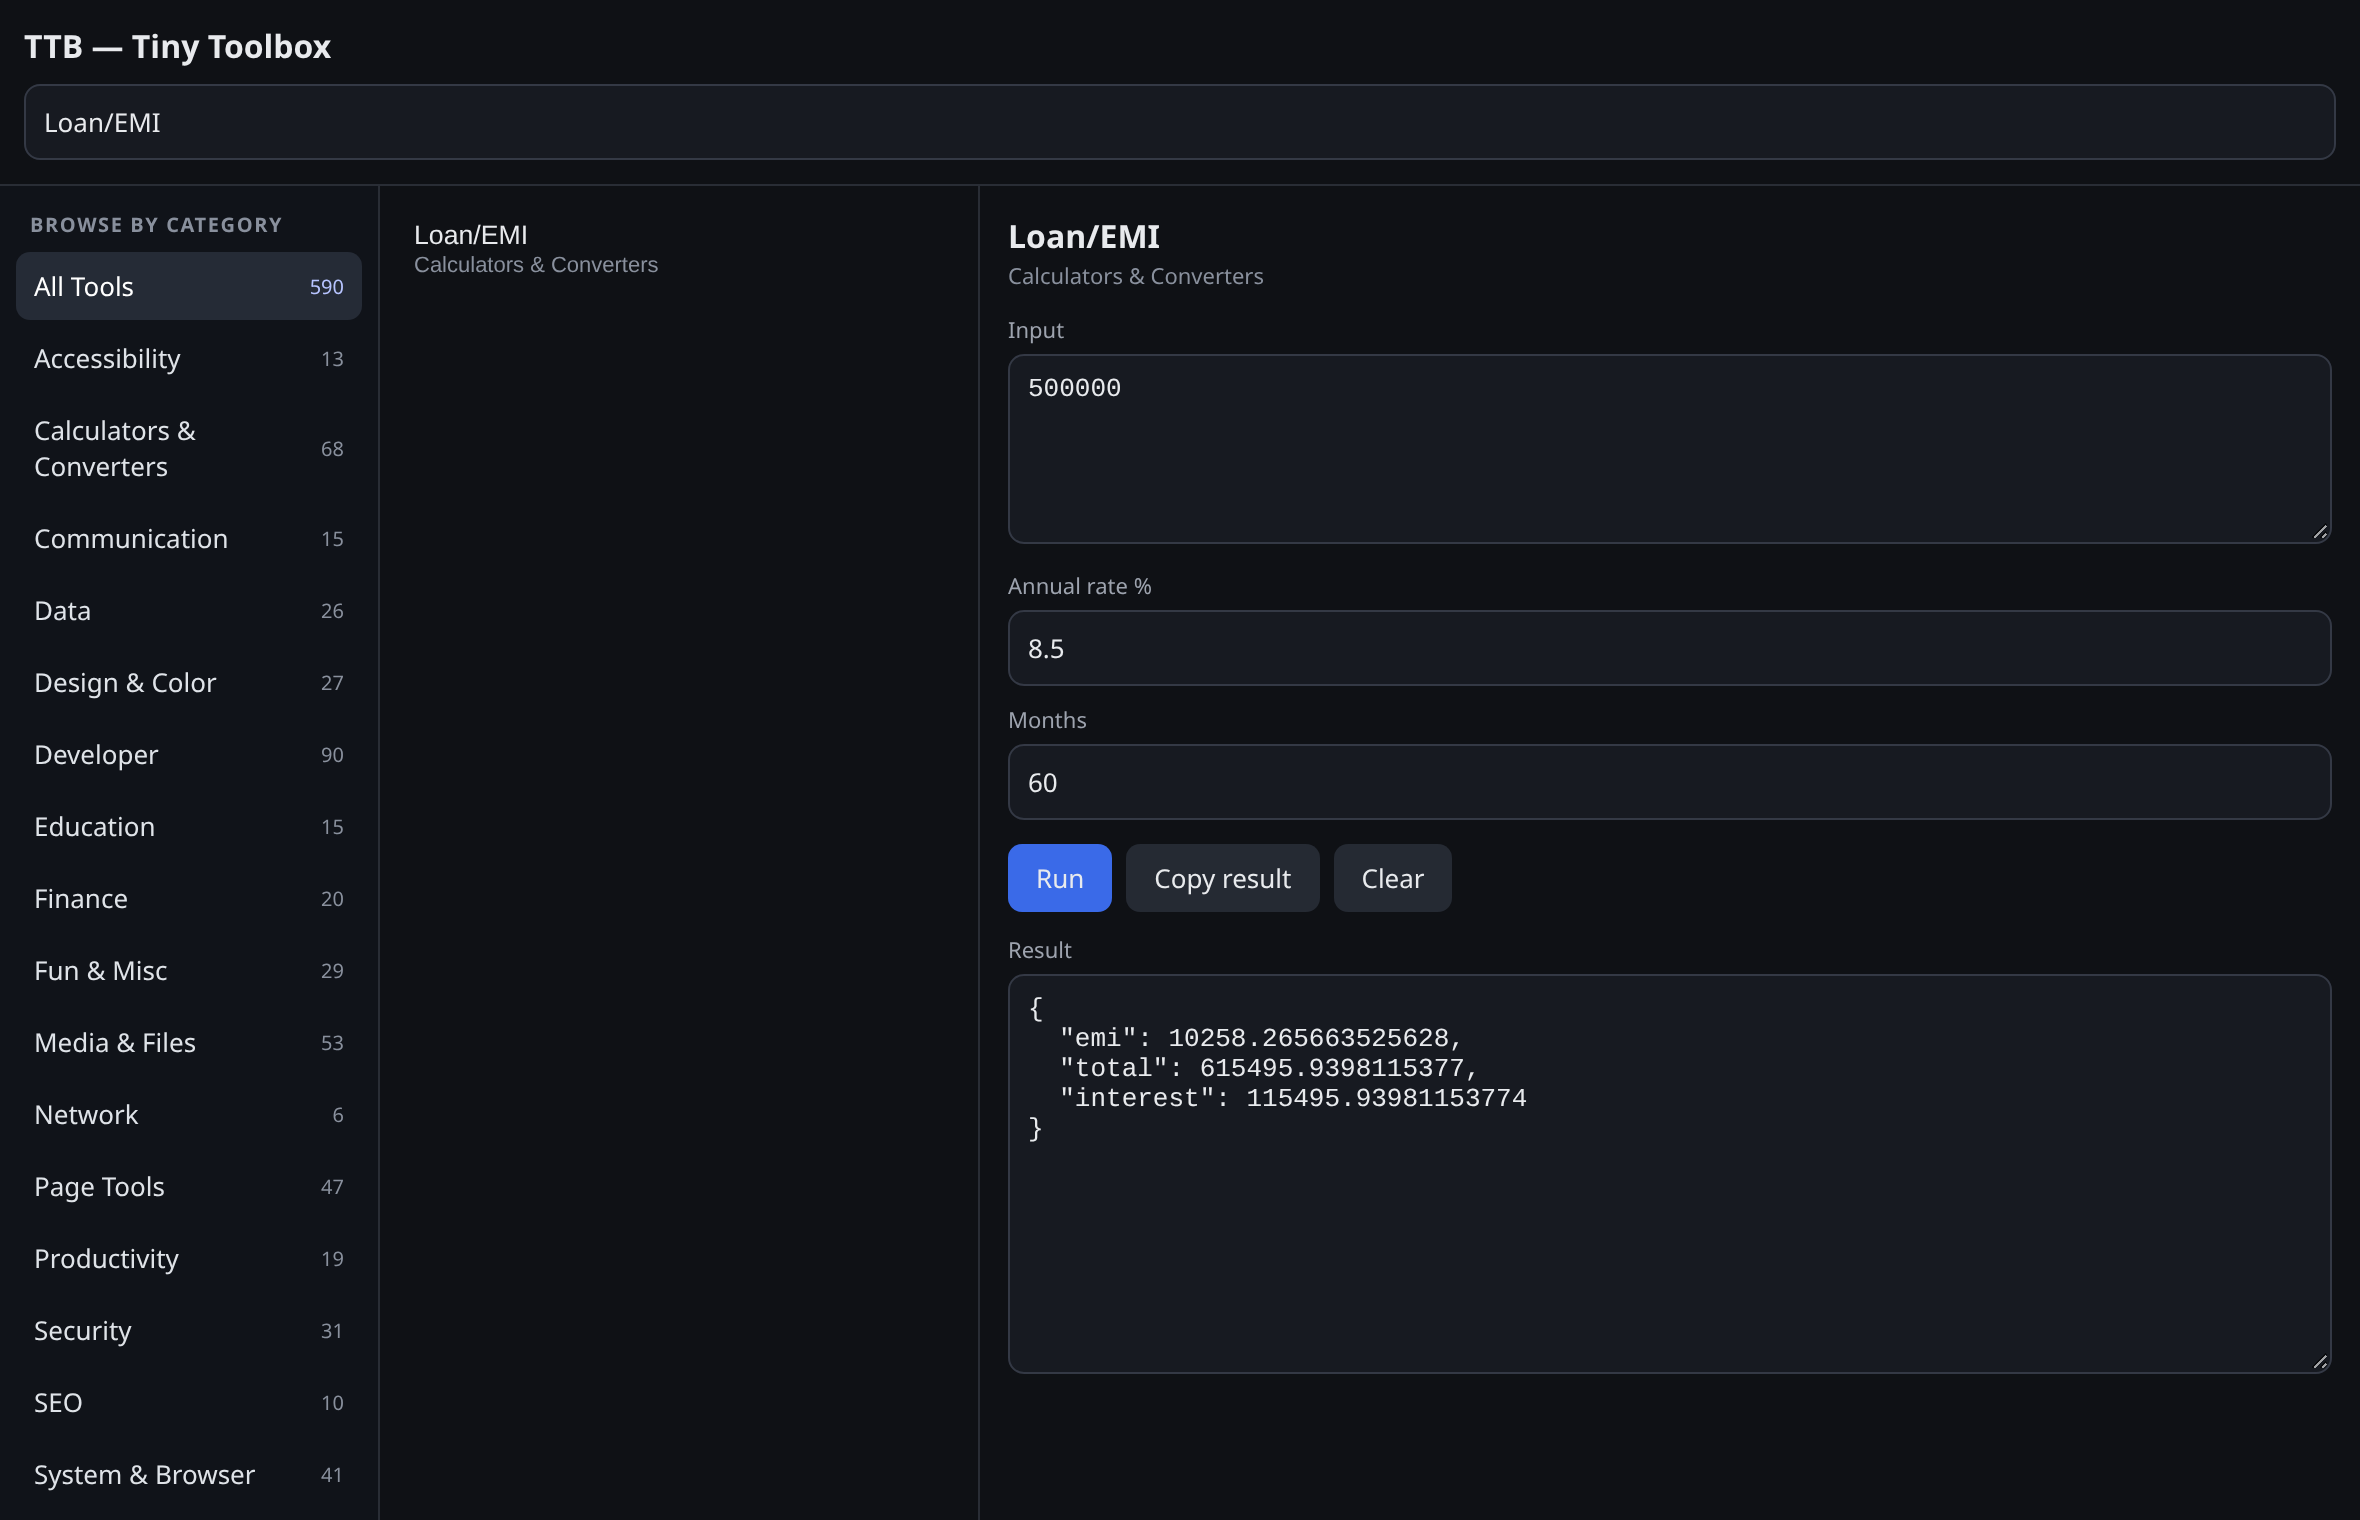The image size is (2360, 1520).
Task: Select the Education category
Action: tap(189, 826)
